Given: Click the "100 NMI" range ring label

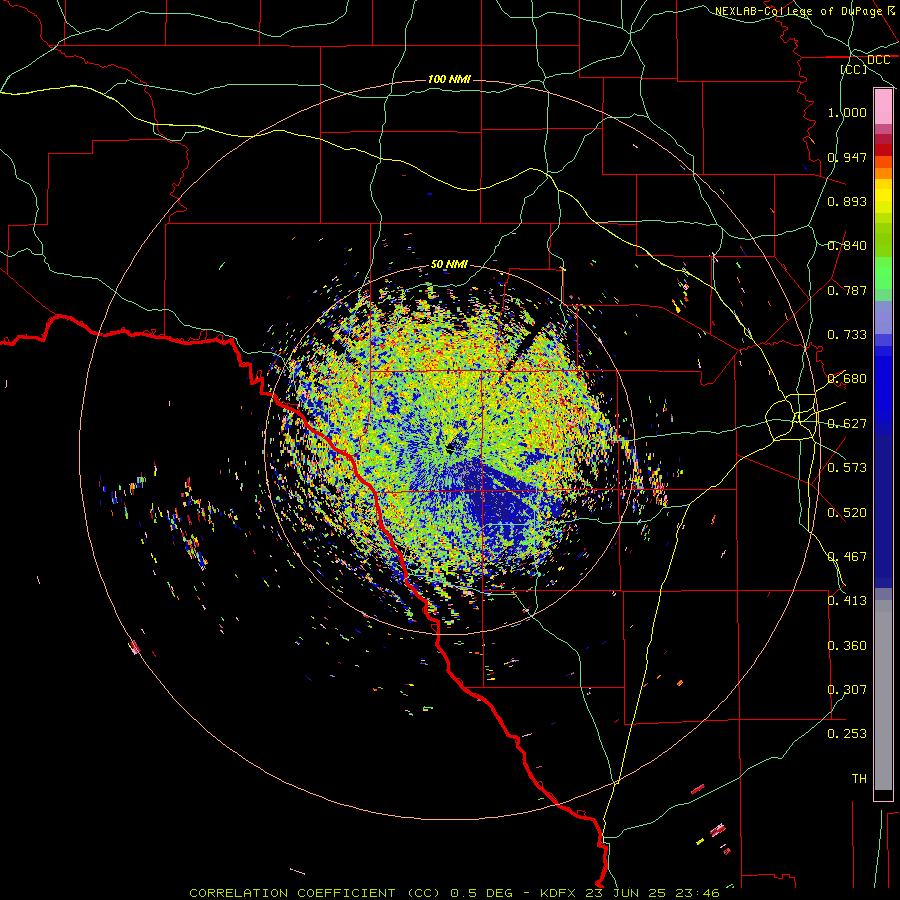Looking at the screenshot, I should (449, 79).
